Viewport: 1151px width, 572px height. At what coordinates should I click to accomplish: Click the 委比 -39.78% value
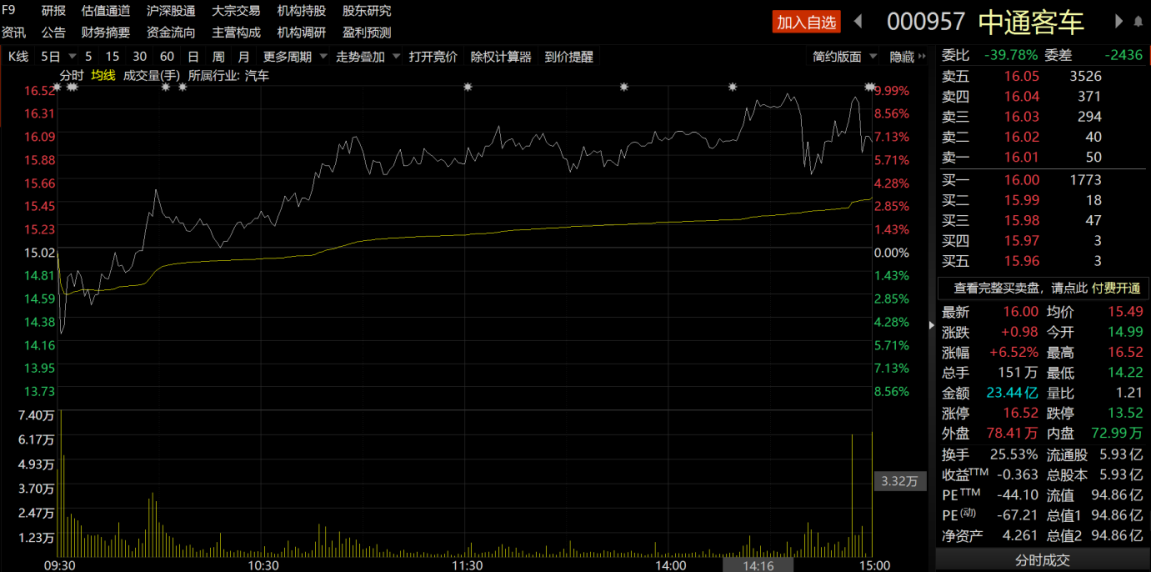point(1011,55)
